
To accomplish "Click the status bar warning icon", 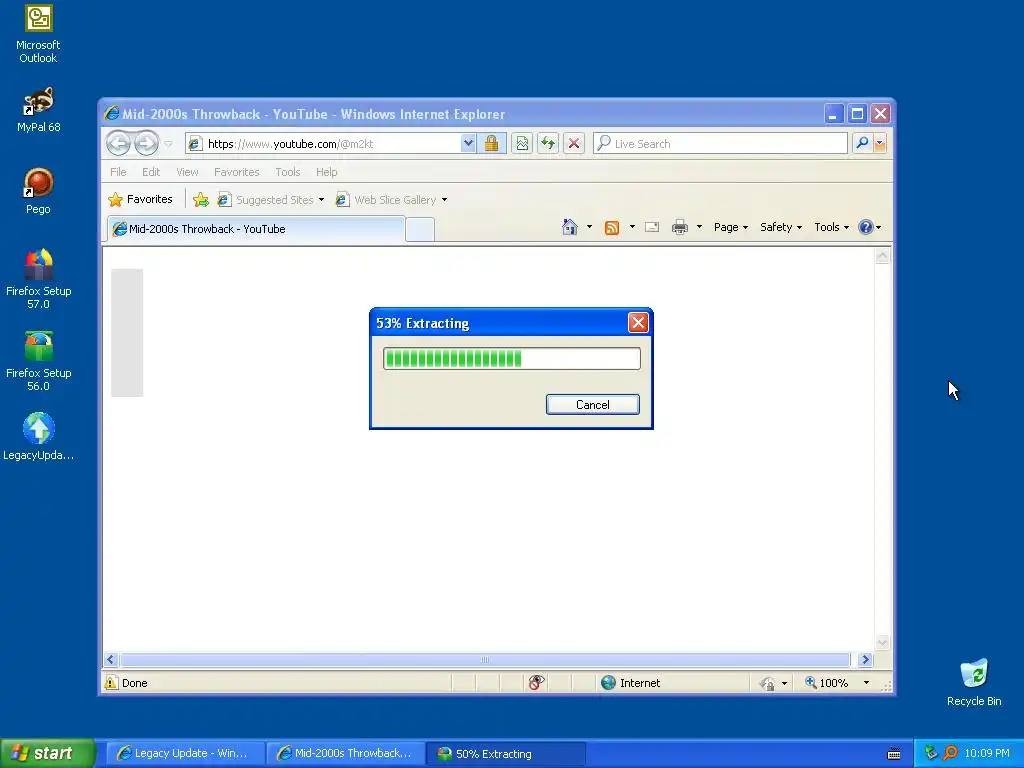I will 112,682.
